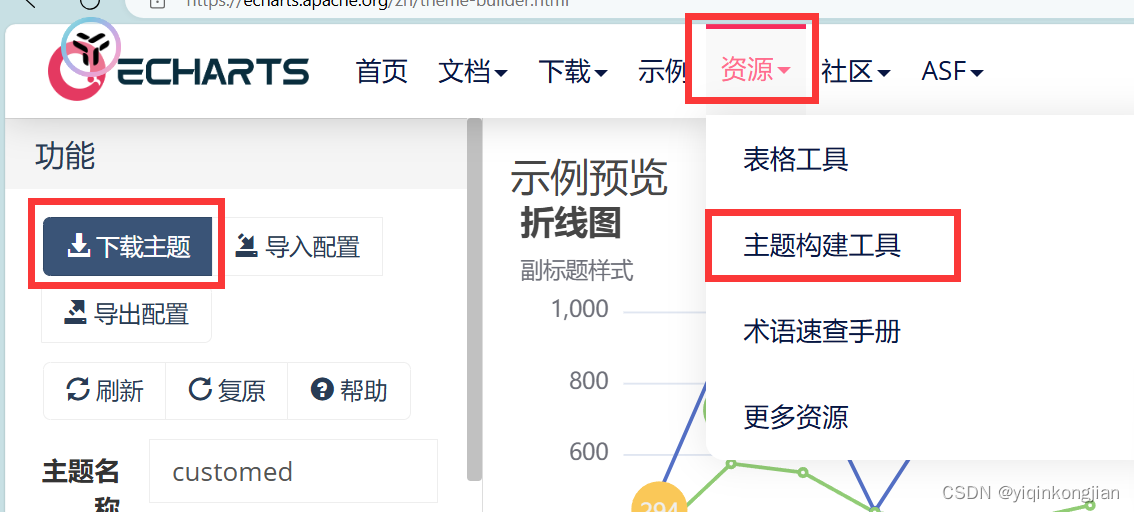Viewport: 1134px width, 512px height.
Task: Click the 复原 reset button
Action: click(x=227, y=391)
